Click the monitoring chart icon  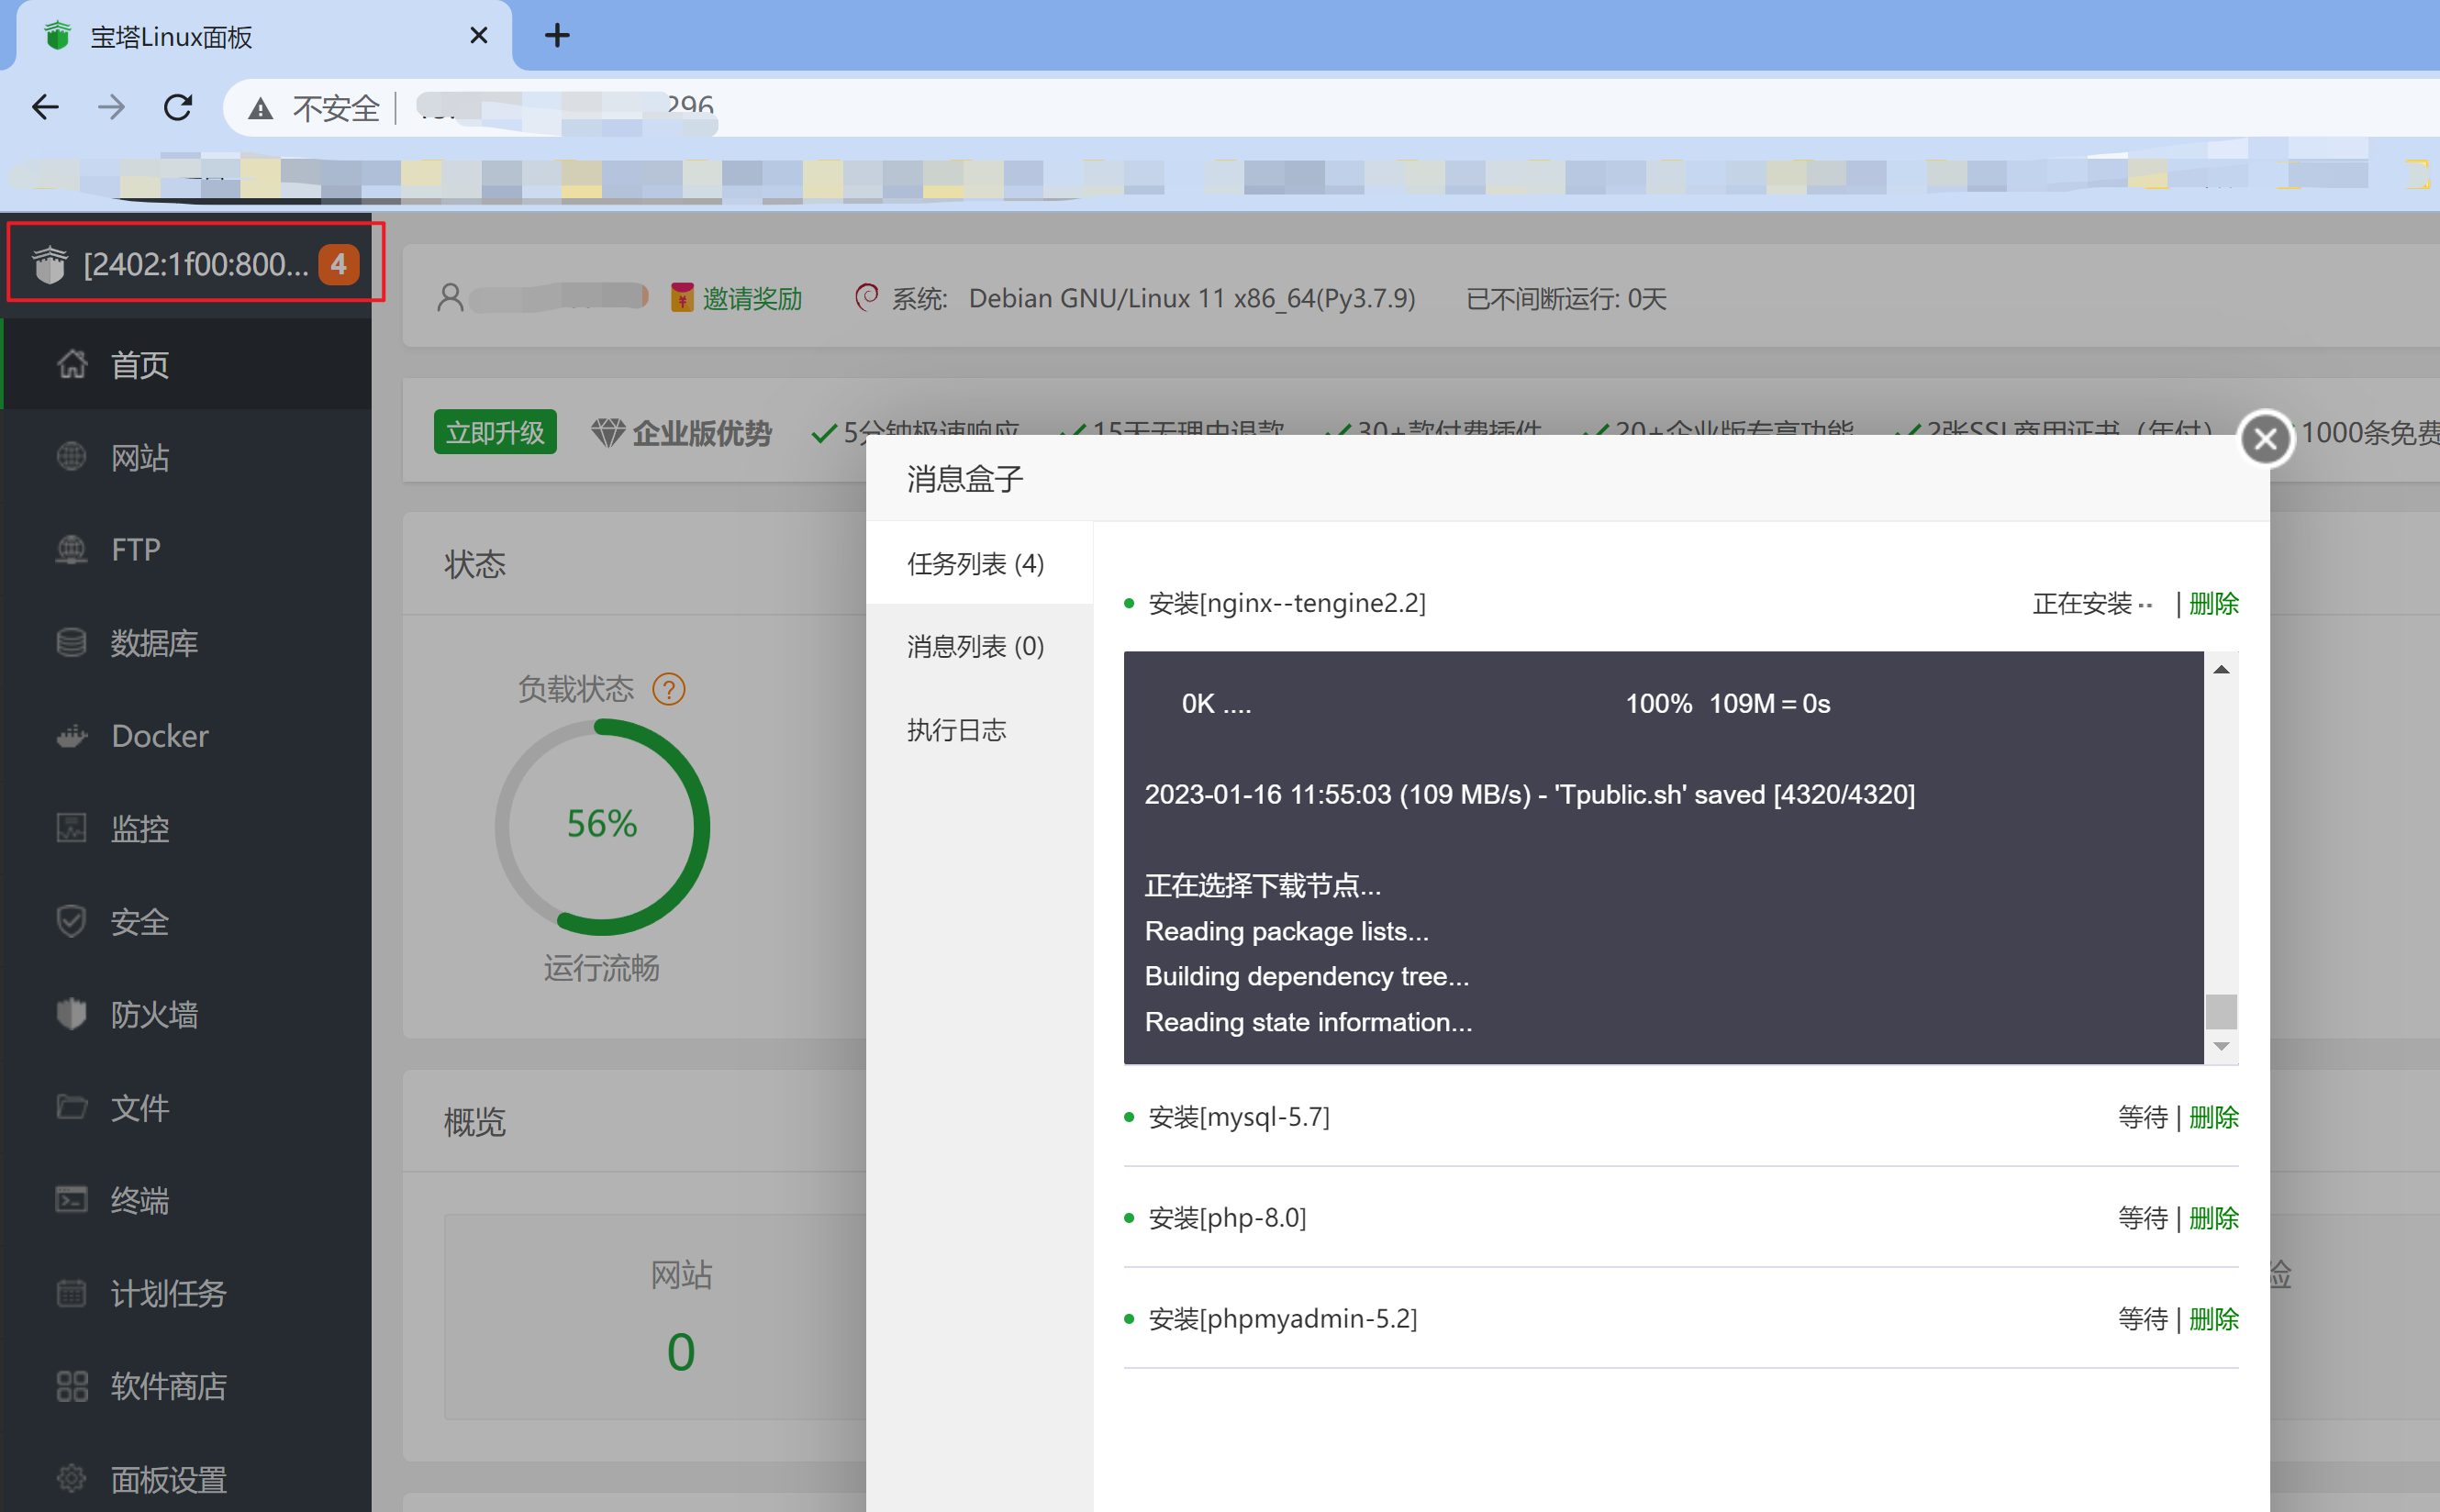pyautogui.click(x=71, y=829)
